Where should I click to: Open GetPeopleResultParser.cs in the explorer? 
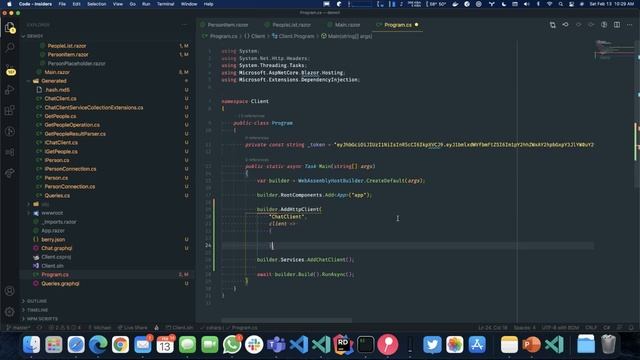(75, 134)
